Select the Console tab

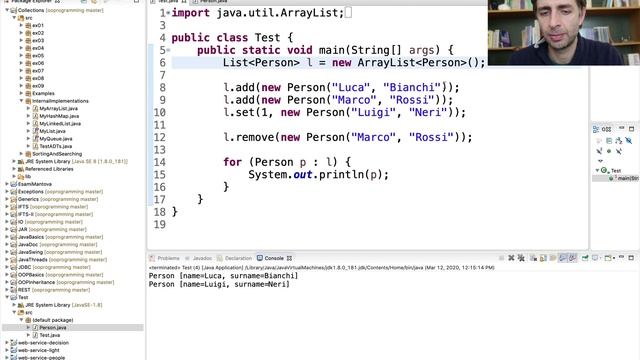point(271,258)
